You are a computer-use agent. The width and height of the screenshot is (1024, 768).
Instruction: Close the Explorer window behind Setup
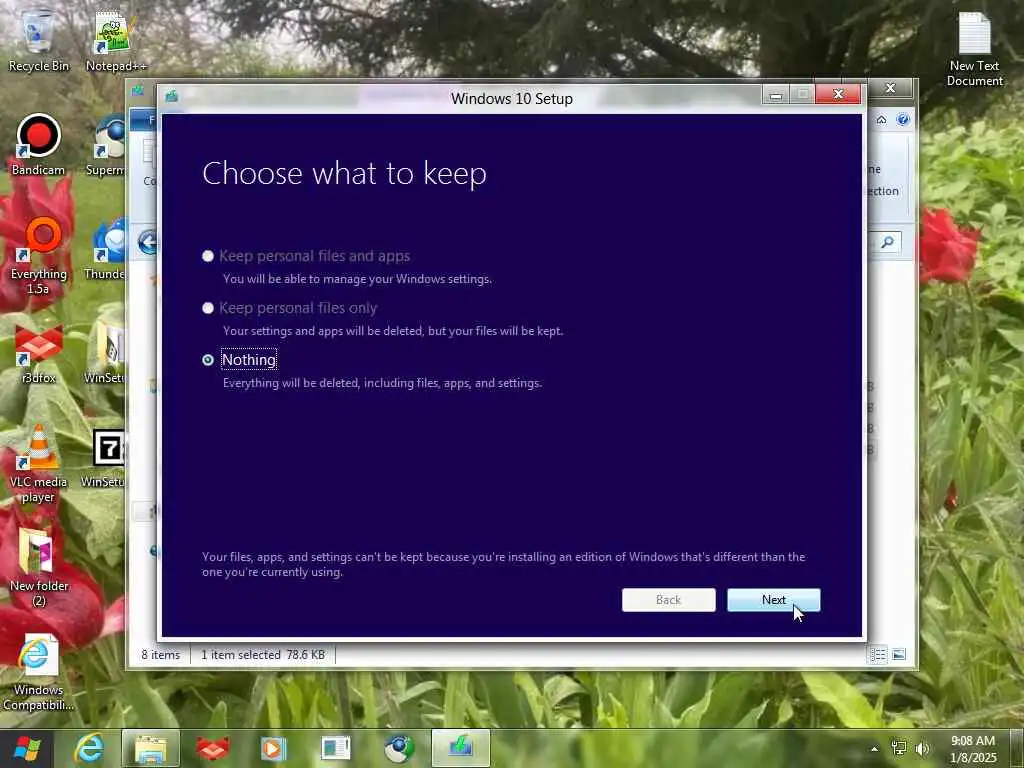pyautogui.click(x=890, y=88)
